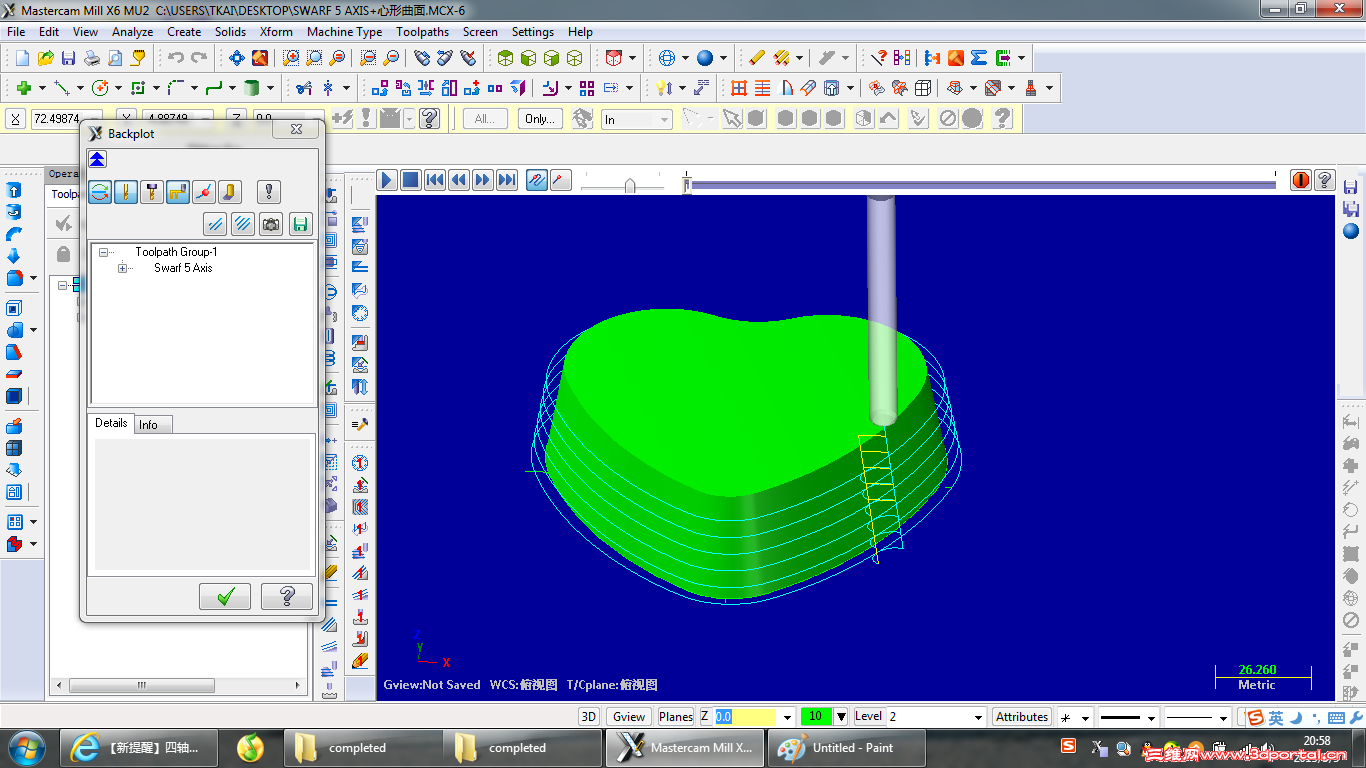Click the Trim scissors icon

(303, 88)
